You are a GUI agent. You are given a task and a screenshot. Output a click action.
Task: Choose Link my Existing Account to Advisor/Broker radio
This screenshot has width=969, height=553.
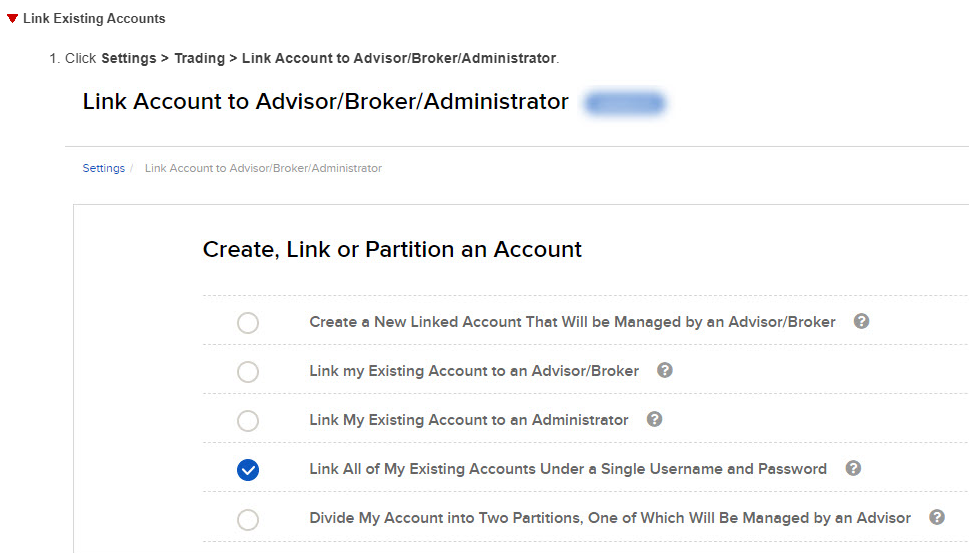pyautogui.click(x=247, y=372)
